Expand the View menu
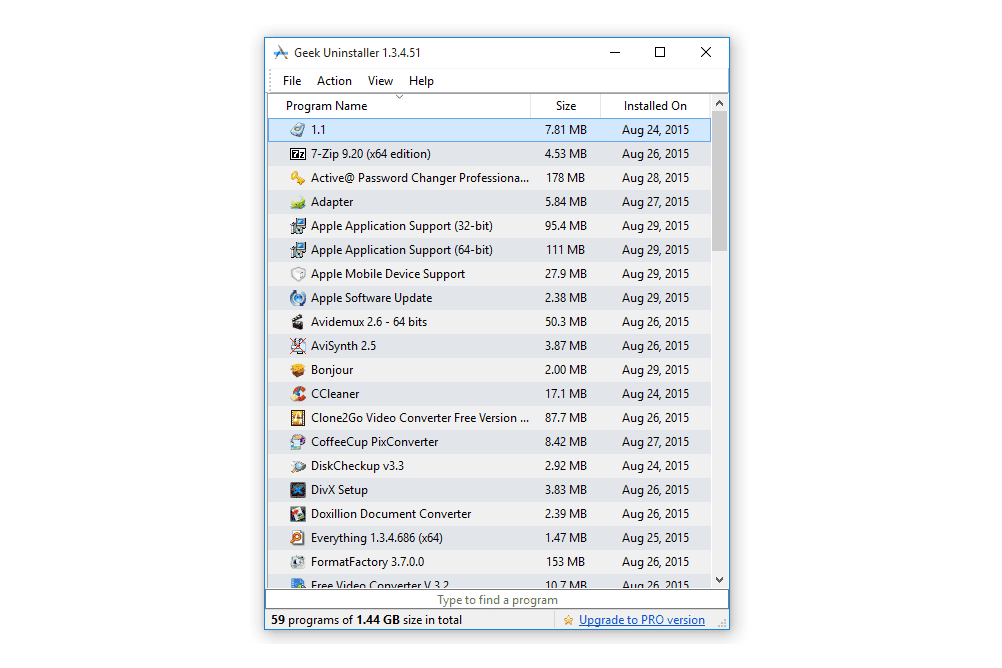Screen dimensions: 1002x668 (x=380, y=81)
